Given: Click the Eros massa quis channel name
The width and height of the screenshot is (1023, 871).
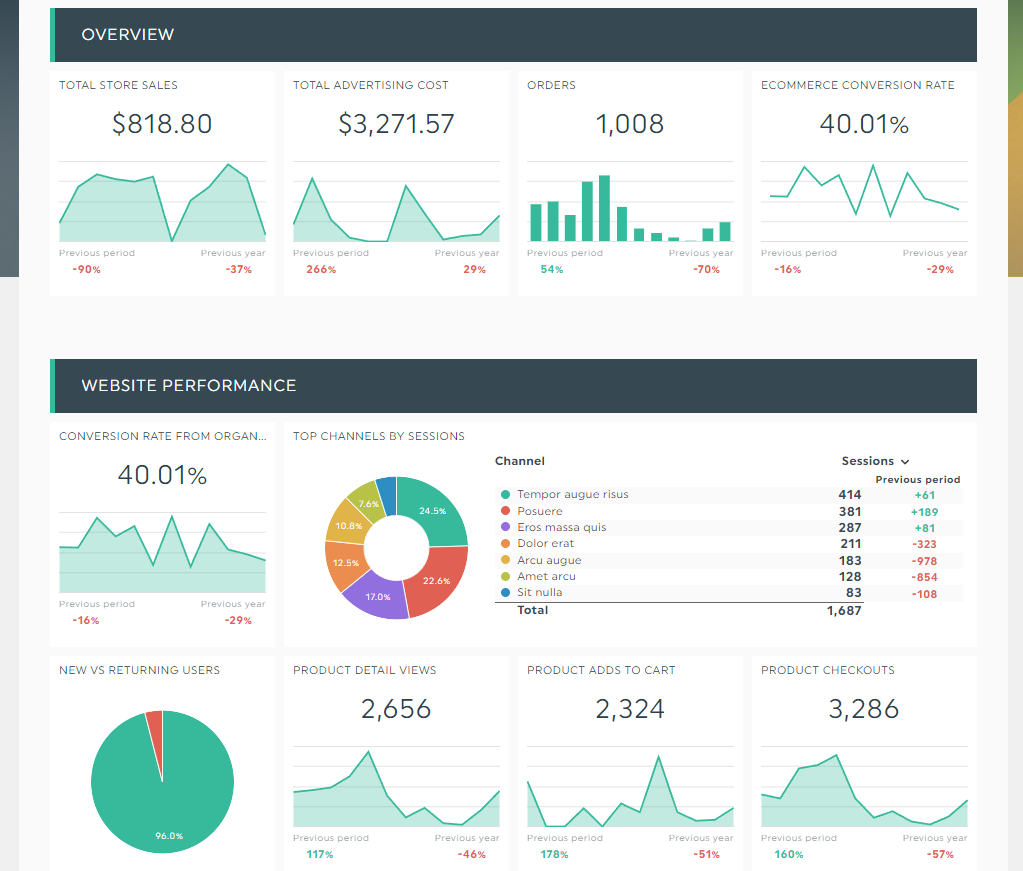Looking at the screenshot, I should (562, 527).
